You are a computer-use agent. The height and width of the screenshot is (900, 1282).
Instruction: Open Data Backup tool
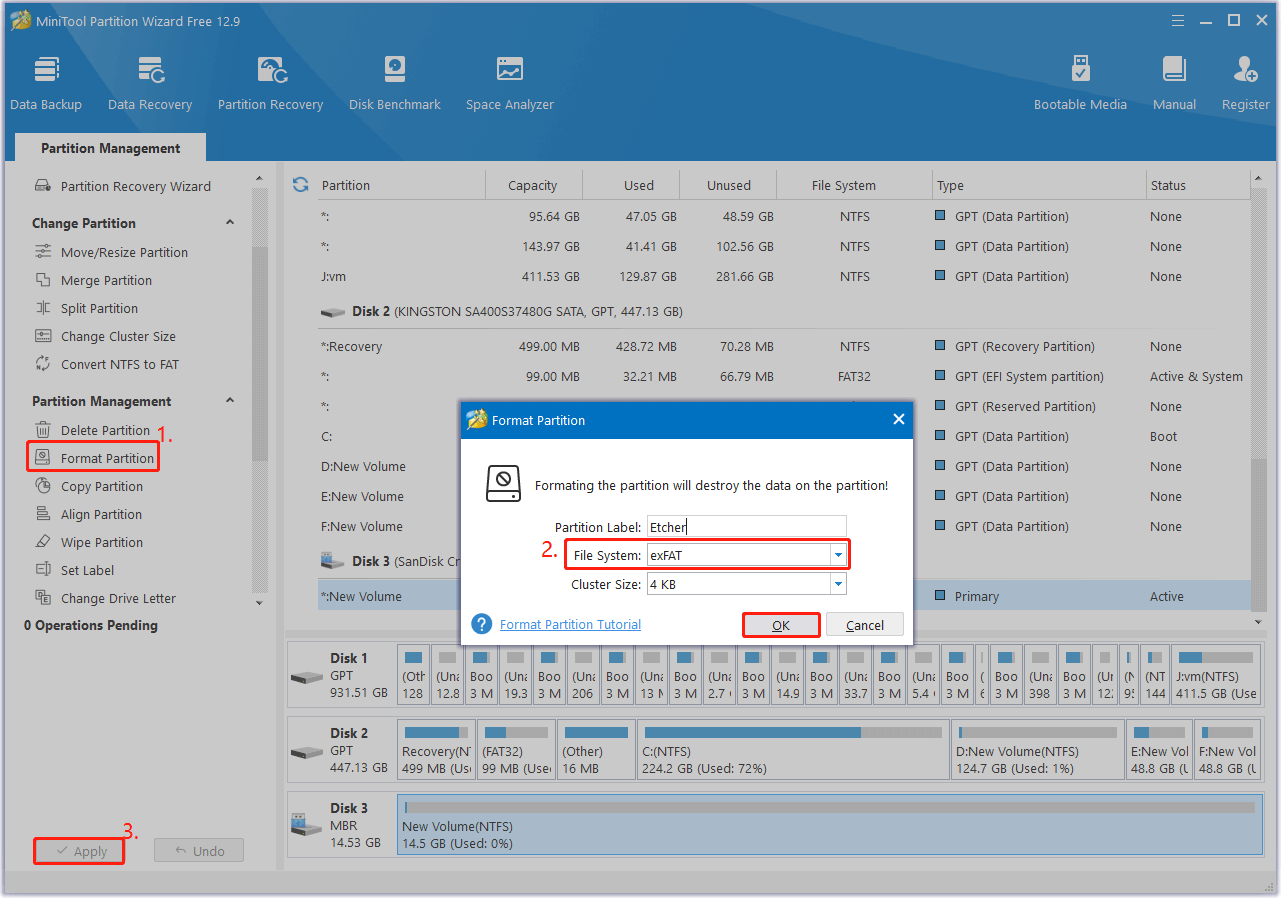46,83
